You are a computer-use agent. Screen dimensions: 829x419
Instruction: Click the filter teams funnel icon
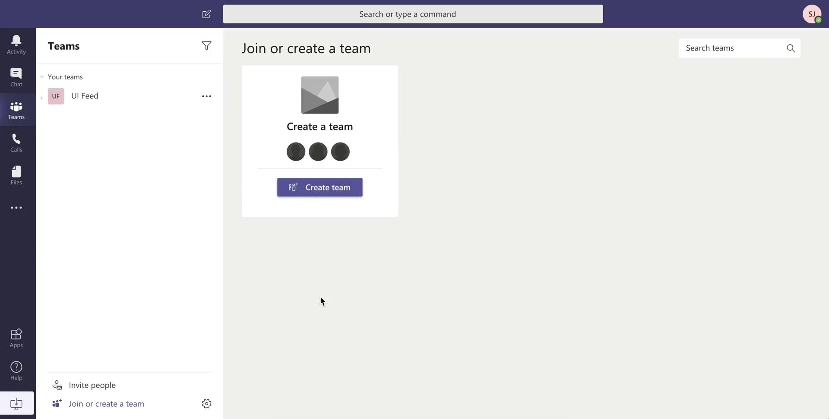tap(207, 46)
